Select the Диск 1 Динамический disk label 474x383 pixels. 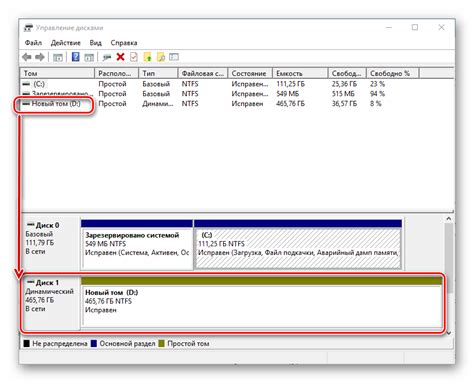(50, 303)
